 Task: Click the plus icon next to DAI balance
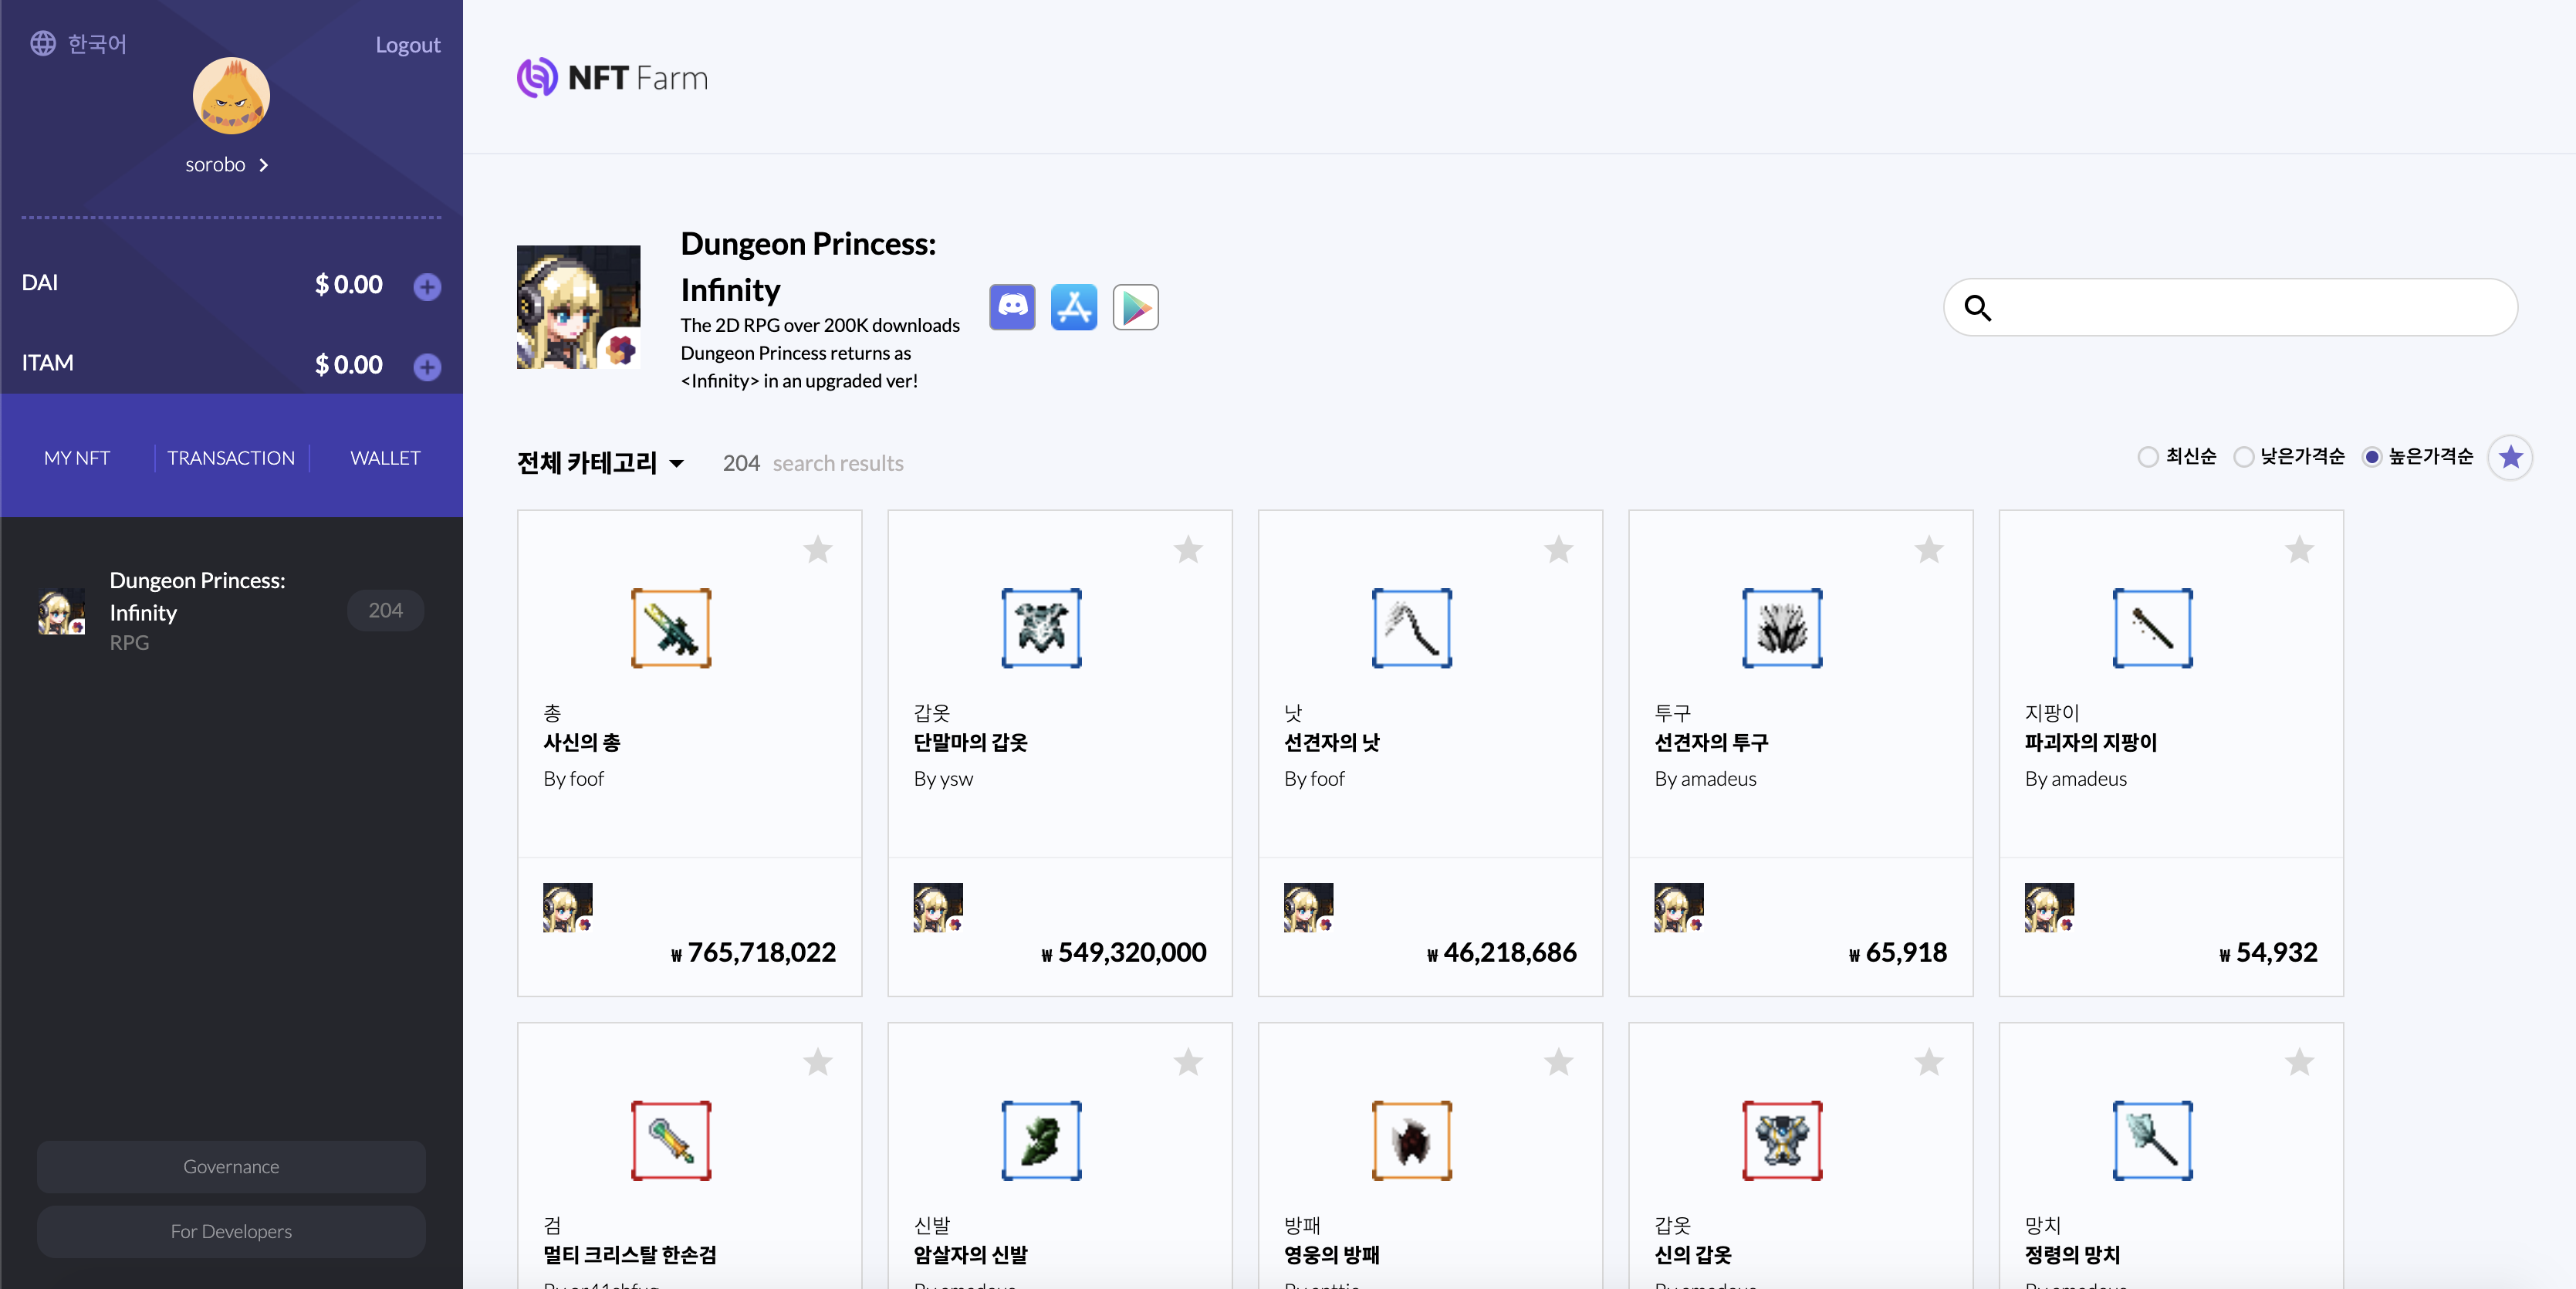[x=427, y=286]
